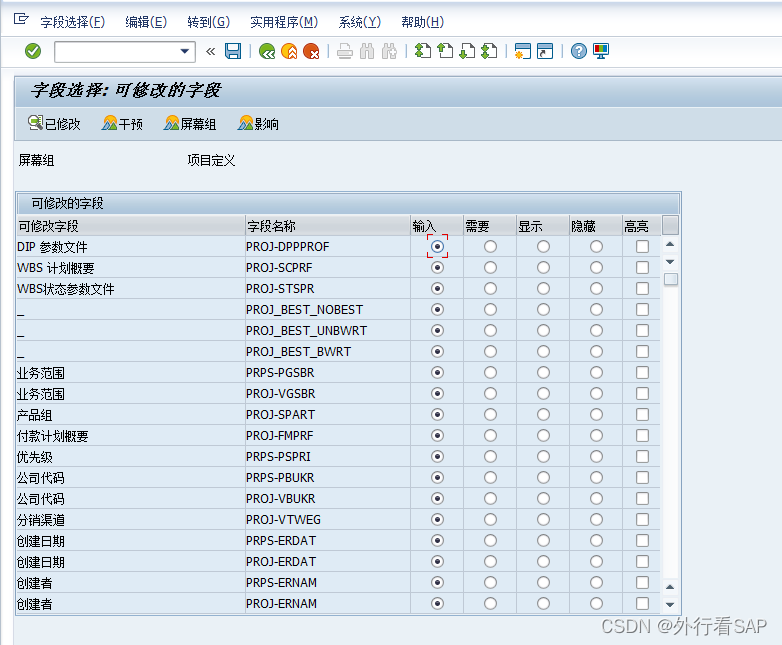
Task: Click the orange Exit icon
Action: point(289,51)
